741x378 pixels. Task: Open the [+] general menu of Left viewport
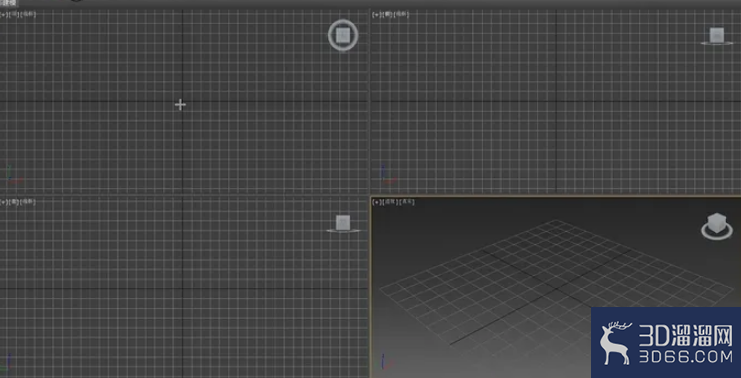[x=3, y=202]
